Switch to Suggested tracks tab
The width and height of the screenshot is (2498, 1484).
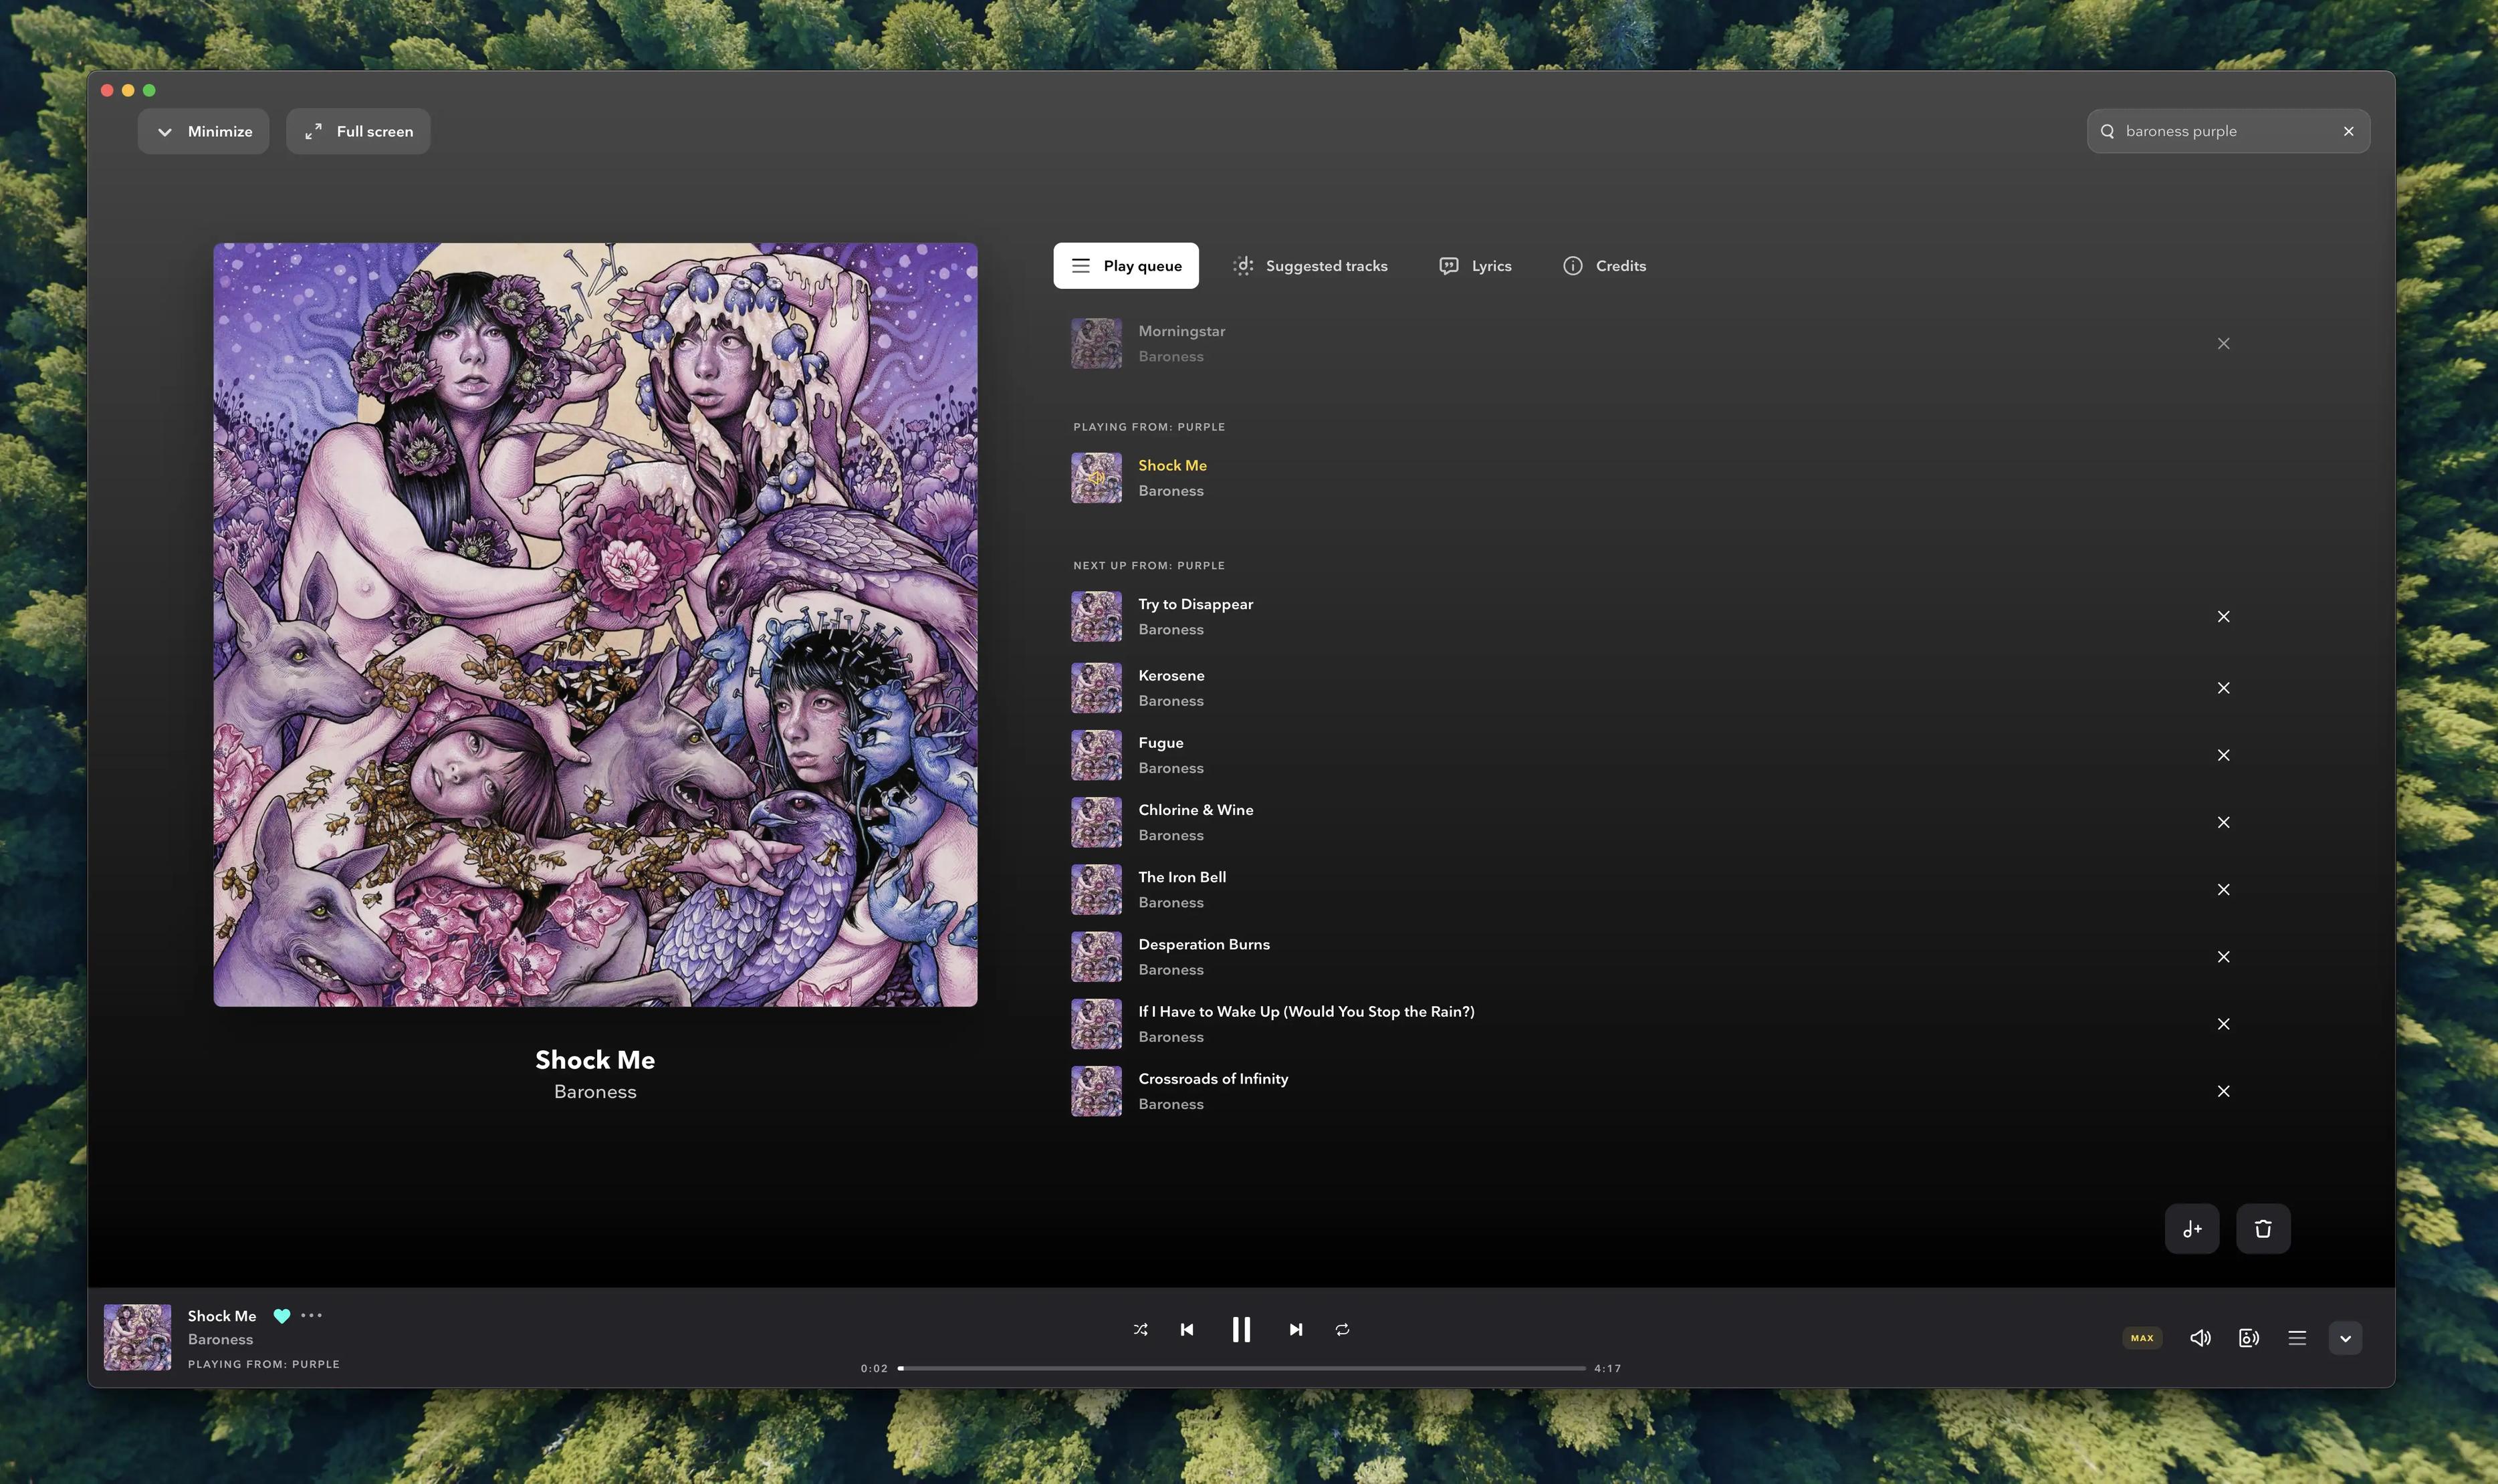pyautogui.click(x=1310, y=266)
